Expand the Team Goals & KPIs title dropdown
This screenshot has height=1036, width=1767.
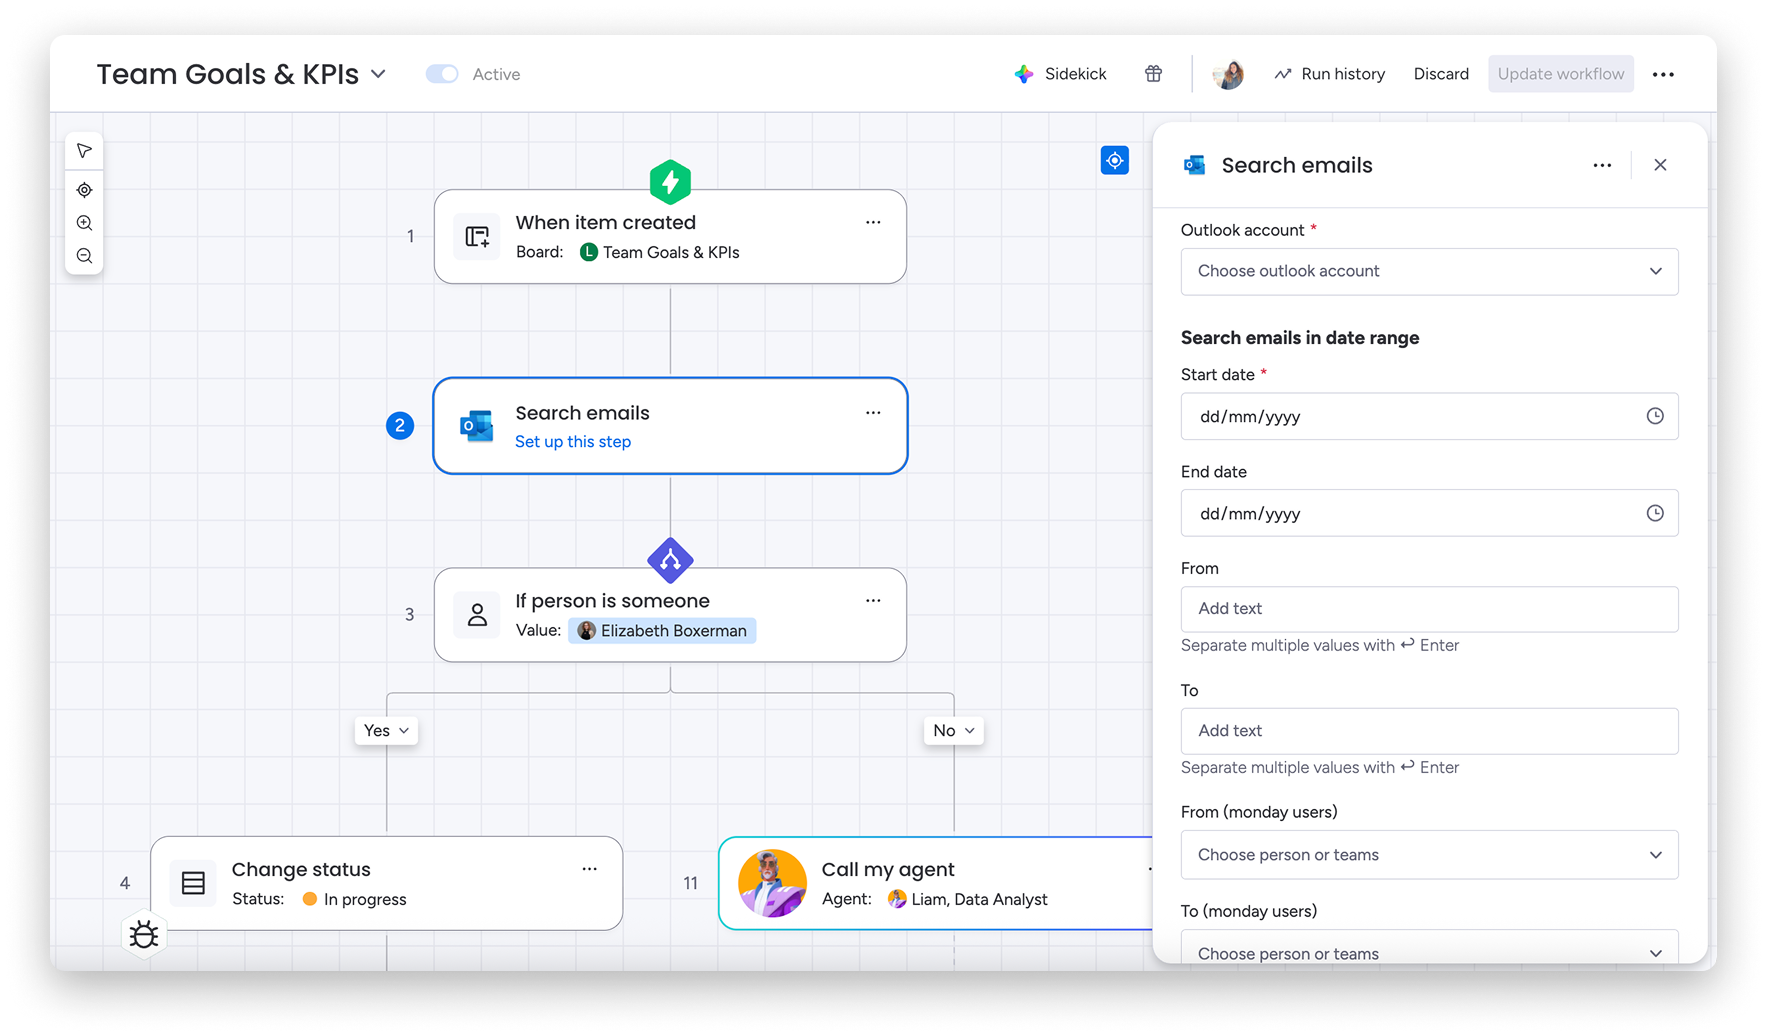pyautogui.click(x=379, y=74)
